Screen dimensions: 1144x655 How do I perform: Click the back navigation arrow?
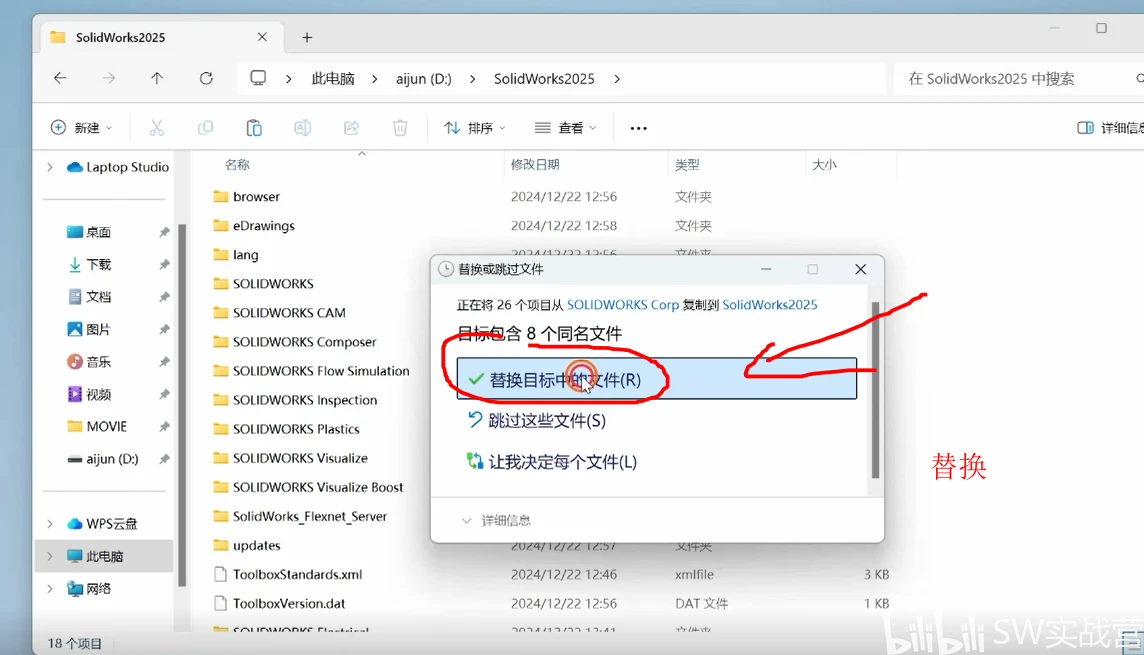pyautogui.click(x=60, y=78)
